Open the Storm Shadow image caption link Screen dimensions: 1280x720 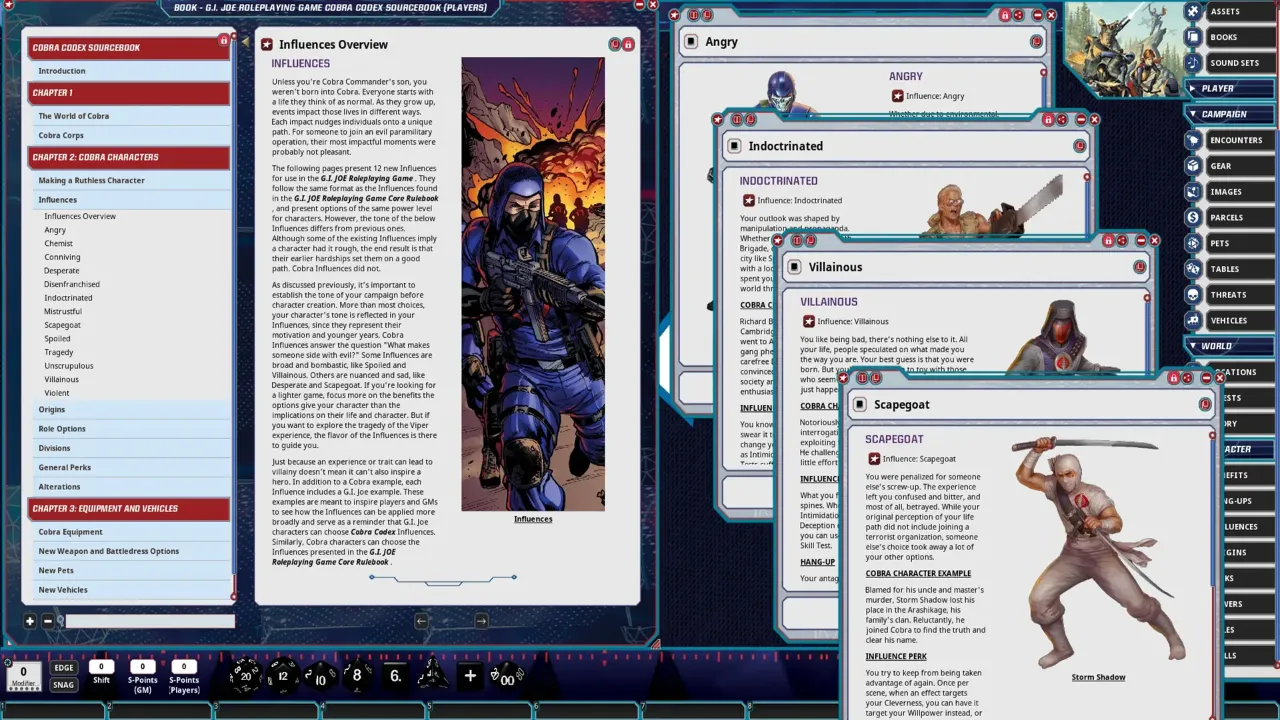click(x=1098, y=677)
